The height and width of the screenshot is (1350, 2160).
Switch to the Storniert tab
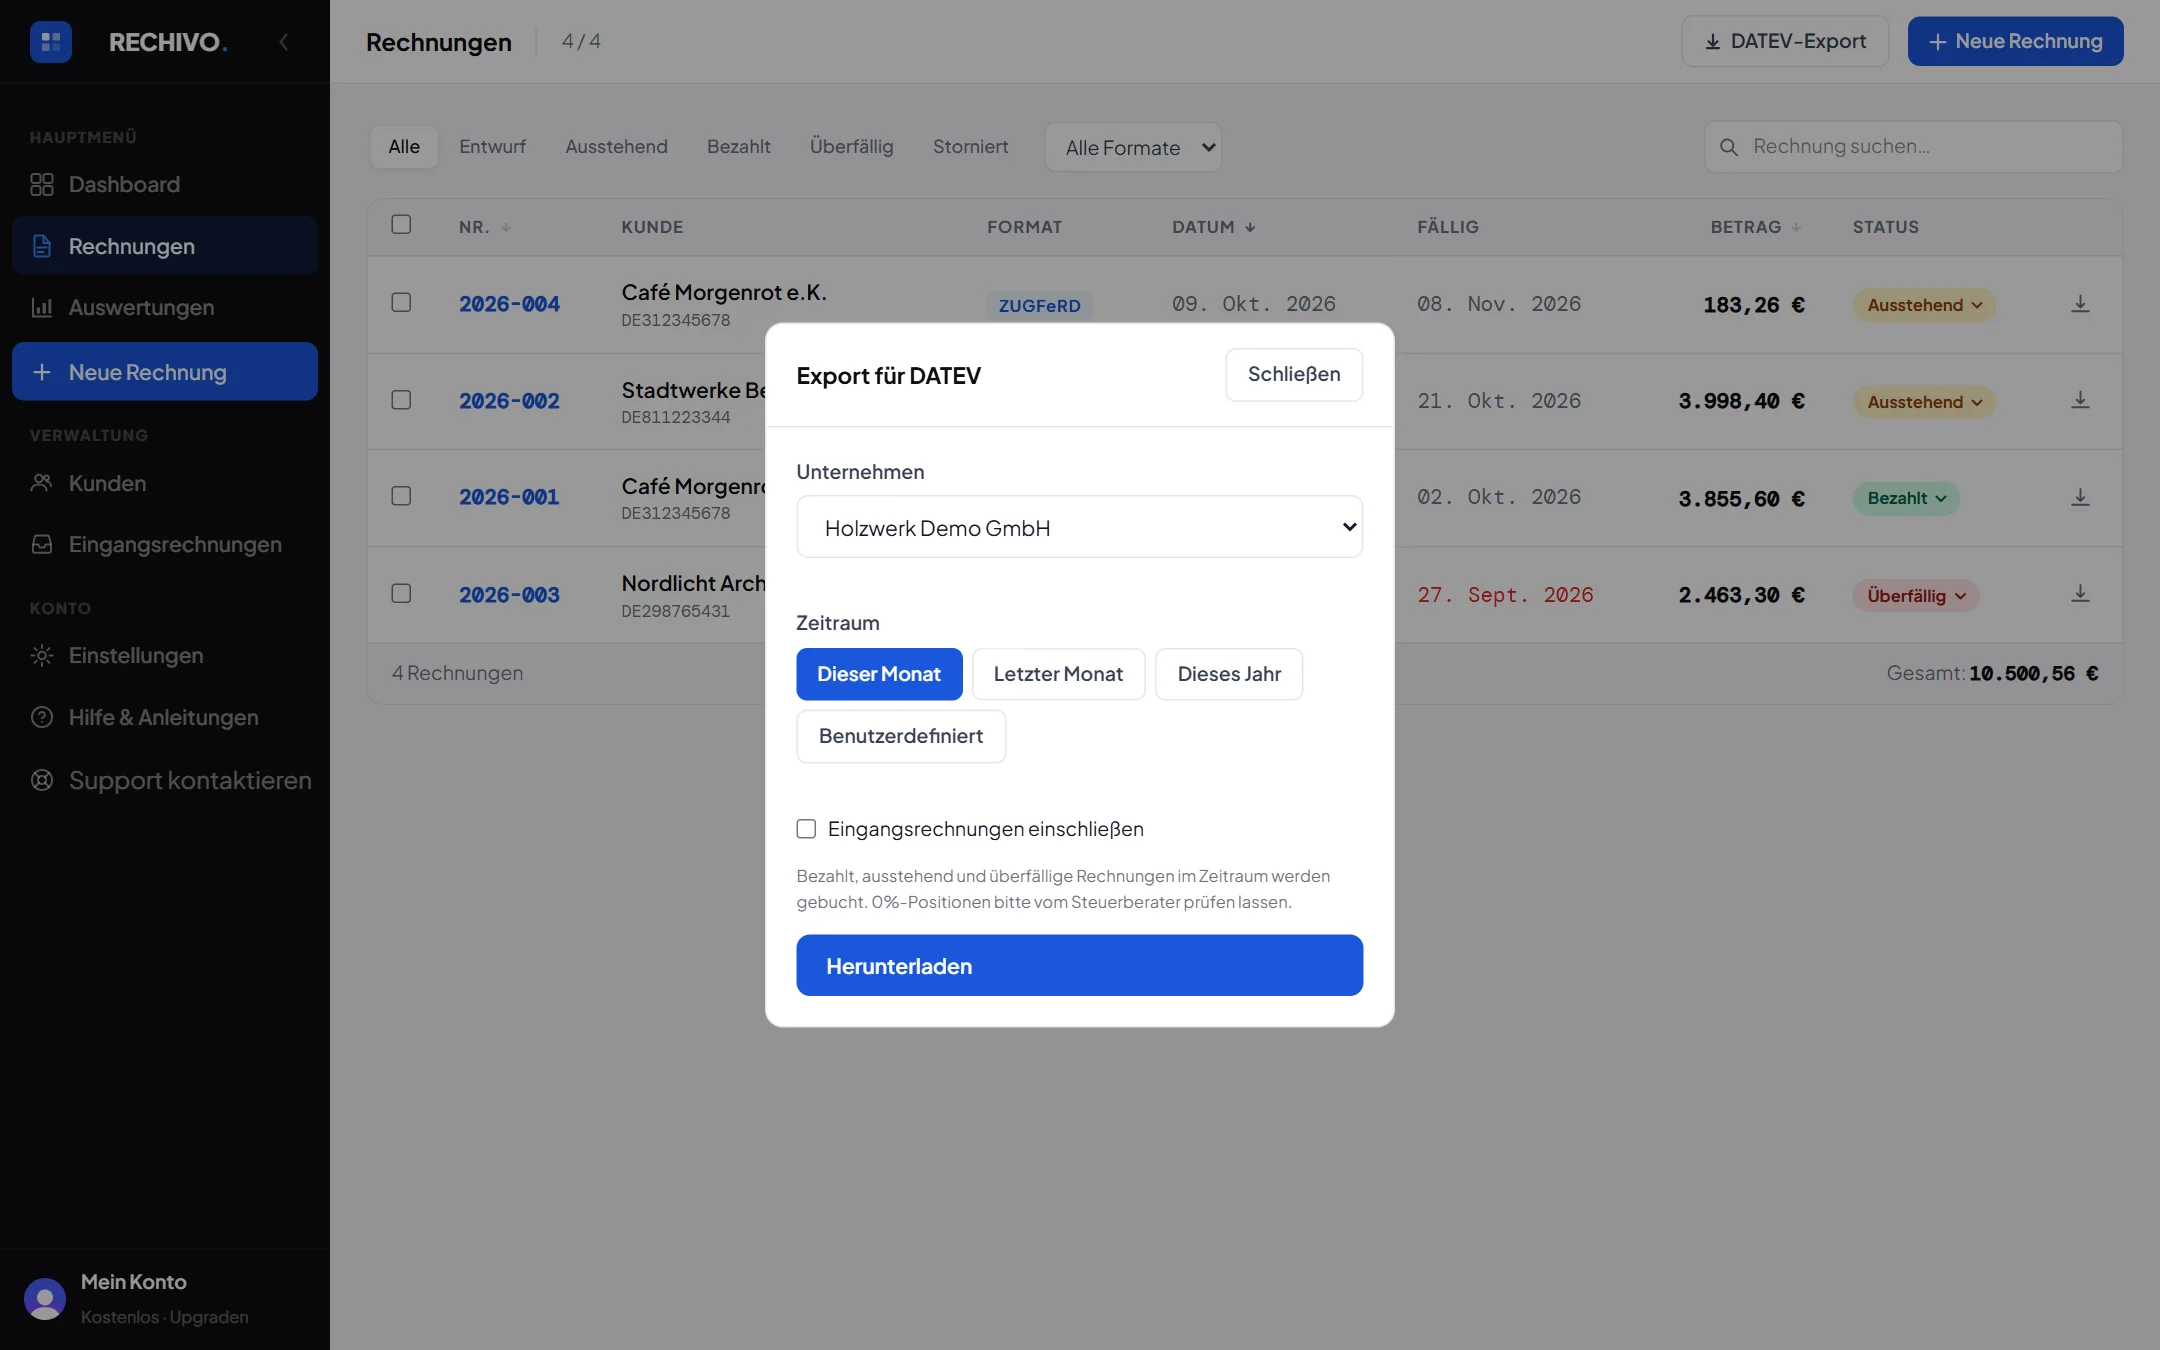(970, 147)
